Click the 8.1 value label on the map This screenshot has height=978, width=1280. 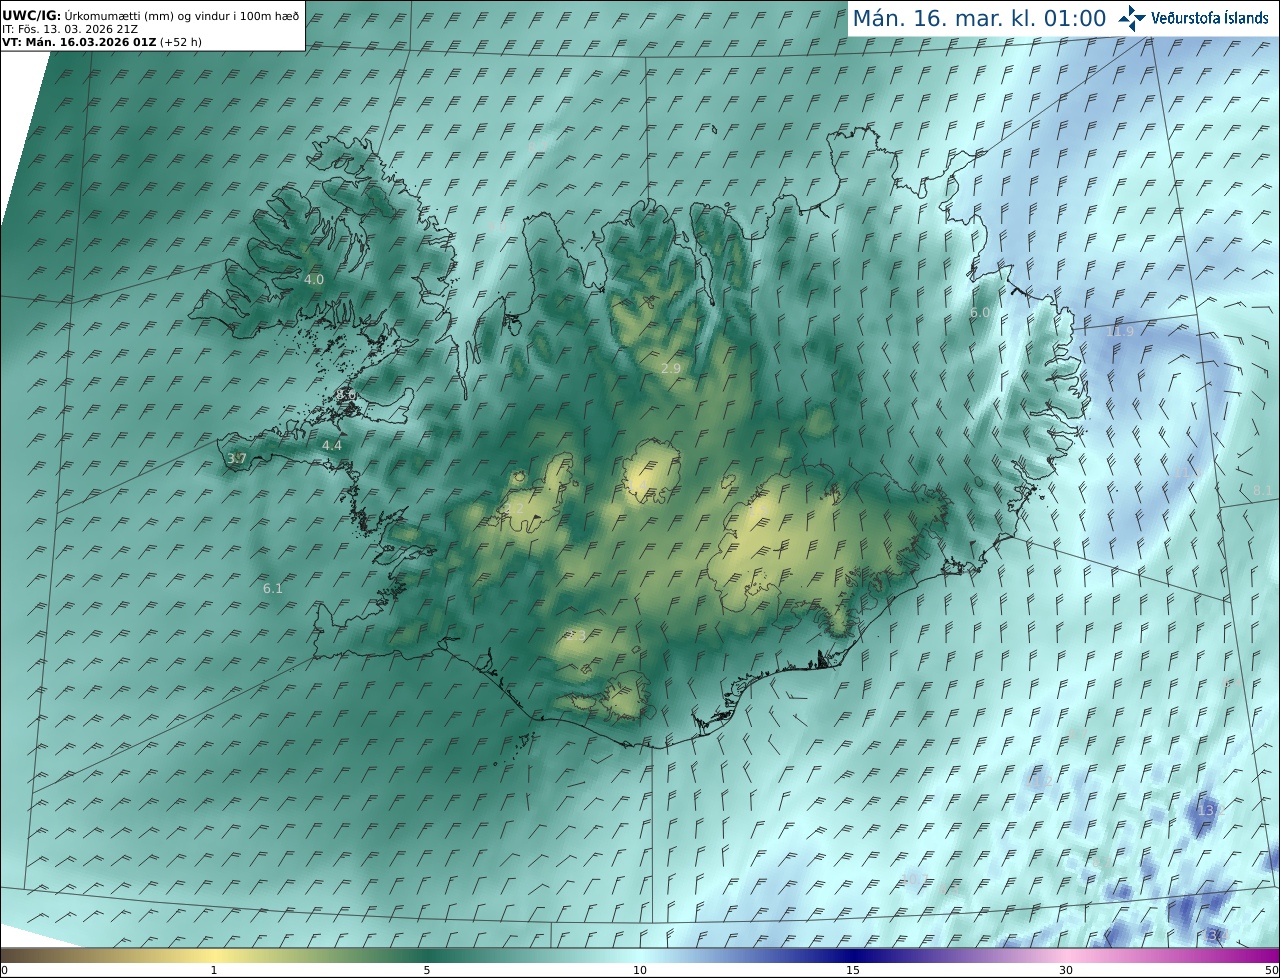pyautogui.click(x=1262, y=490)
